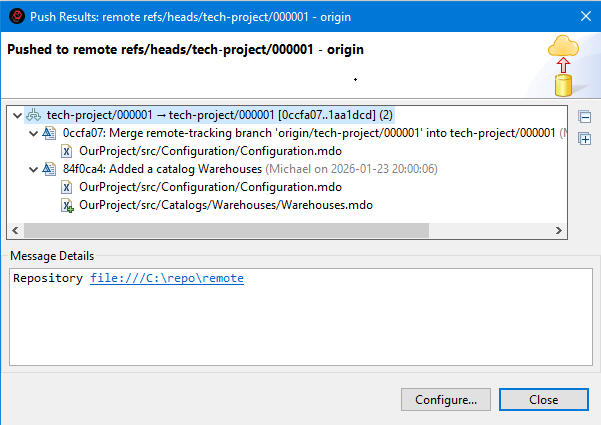Click the Configure... button
This screenshot has height=425, width=601.
coord(445,399)
